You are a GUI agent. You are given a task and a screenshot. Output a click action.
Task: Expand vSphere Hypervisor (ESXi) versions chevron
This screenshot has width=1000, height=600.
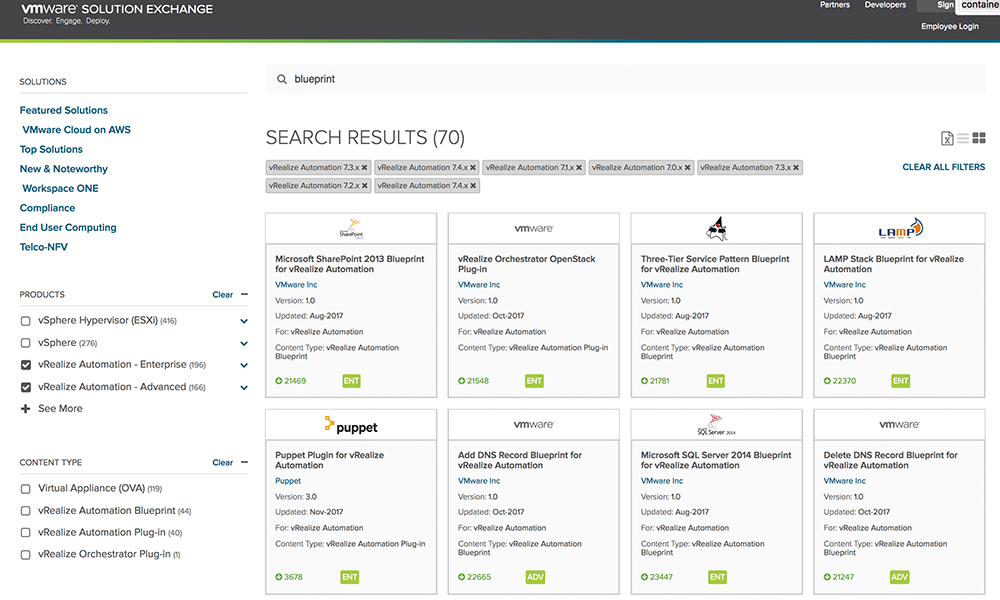click(244, 321)
